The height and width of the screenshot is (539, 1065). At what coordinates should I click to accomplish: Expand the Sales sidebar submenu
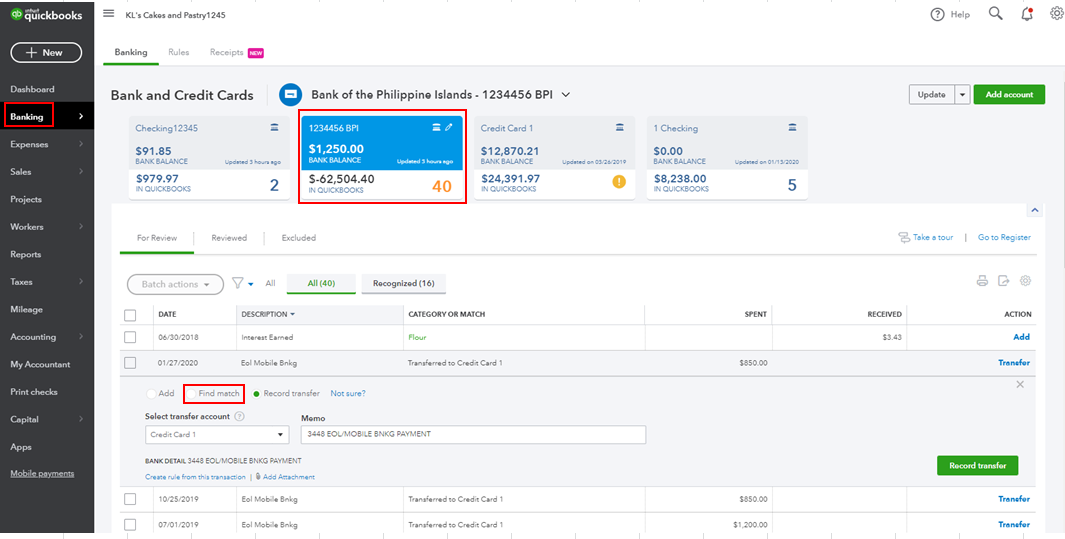(x=81, y=172)
